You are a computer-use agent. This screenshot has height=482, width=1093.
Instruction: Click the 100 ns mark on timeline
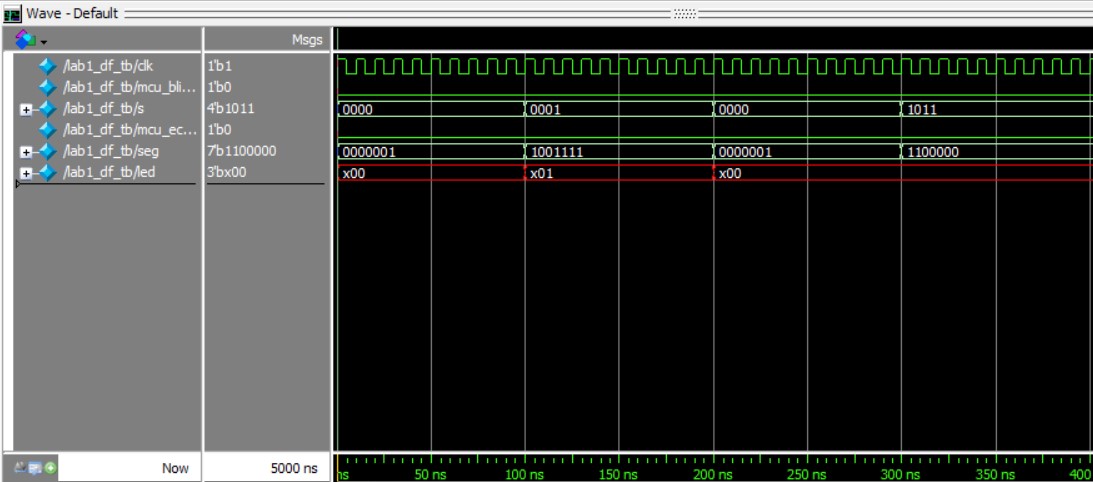click(524, 474)
